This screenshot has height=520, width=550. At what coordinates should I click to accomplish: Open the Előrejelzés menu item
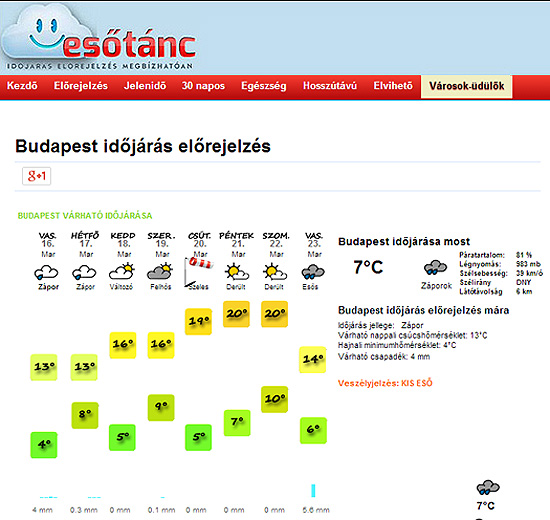point(81,86)
